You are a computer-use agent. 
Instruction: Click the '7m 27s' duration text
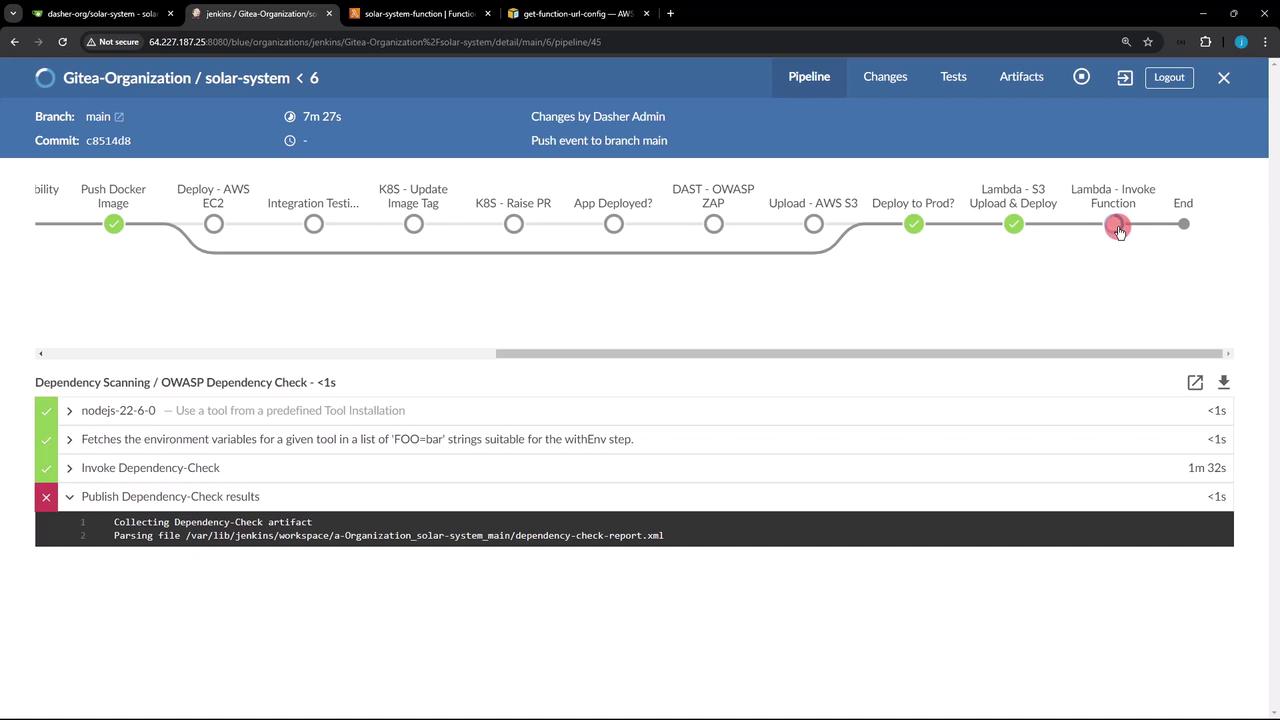coord(322,117)
